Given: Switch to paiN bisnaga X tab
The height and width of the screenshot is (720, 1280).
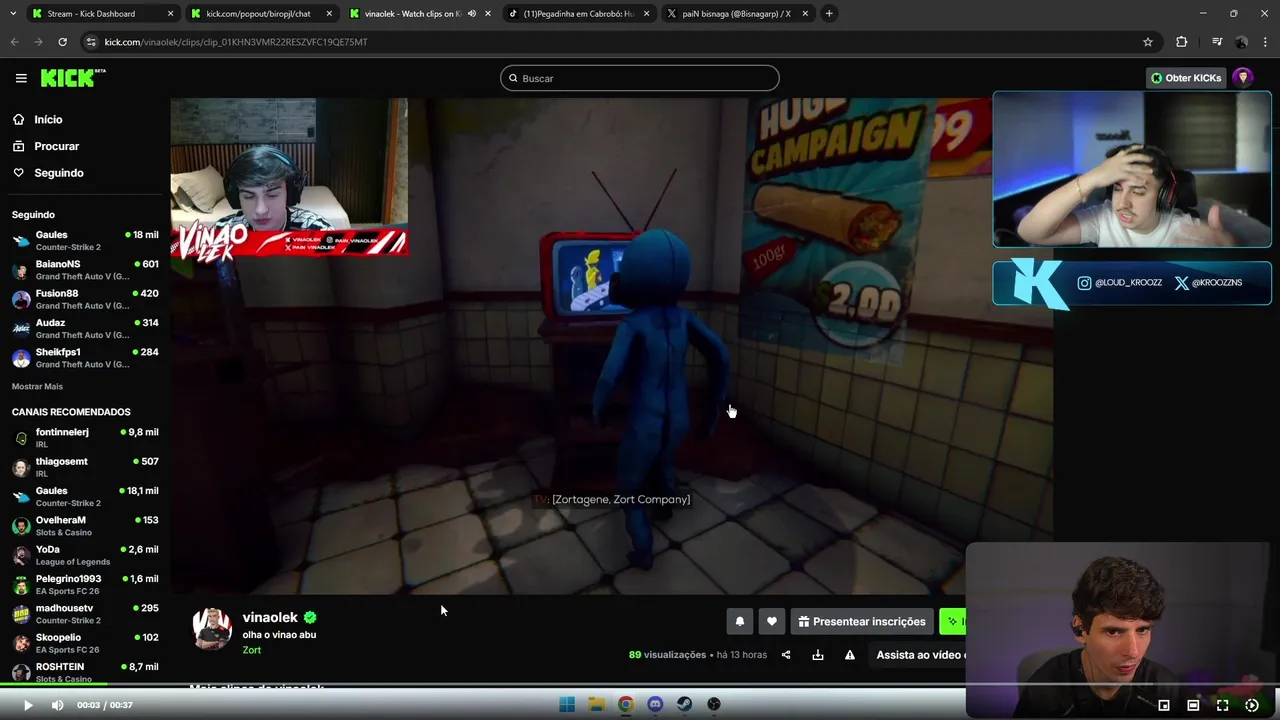Looking at the screenshot, I should tap(737, 14).
